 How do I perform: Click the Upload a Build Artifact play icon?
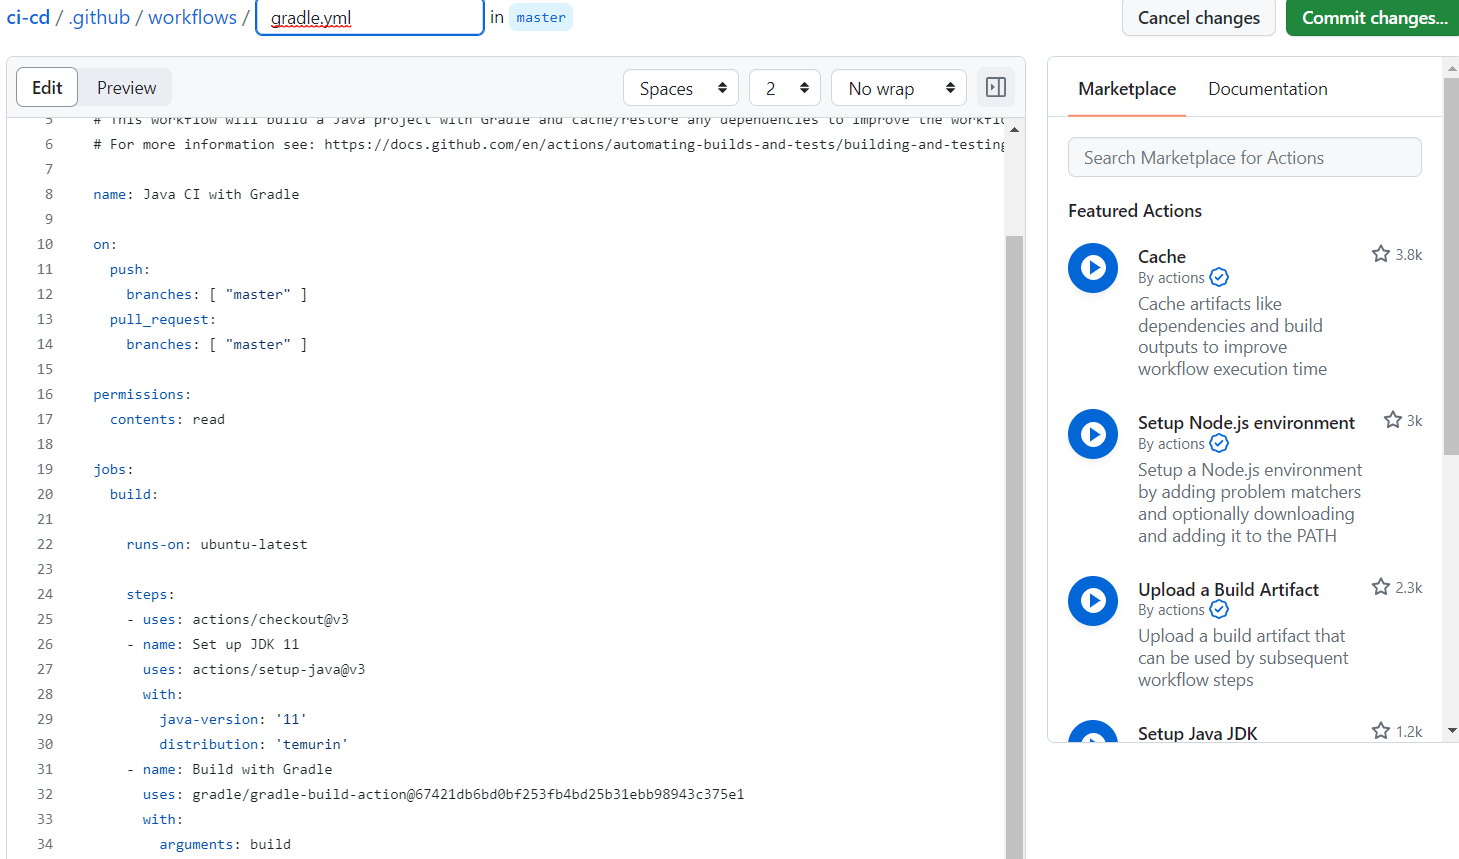(x=1093, y=601)
